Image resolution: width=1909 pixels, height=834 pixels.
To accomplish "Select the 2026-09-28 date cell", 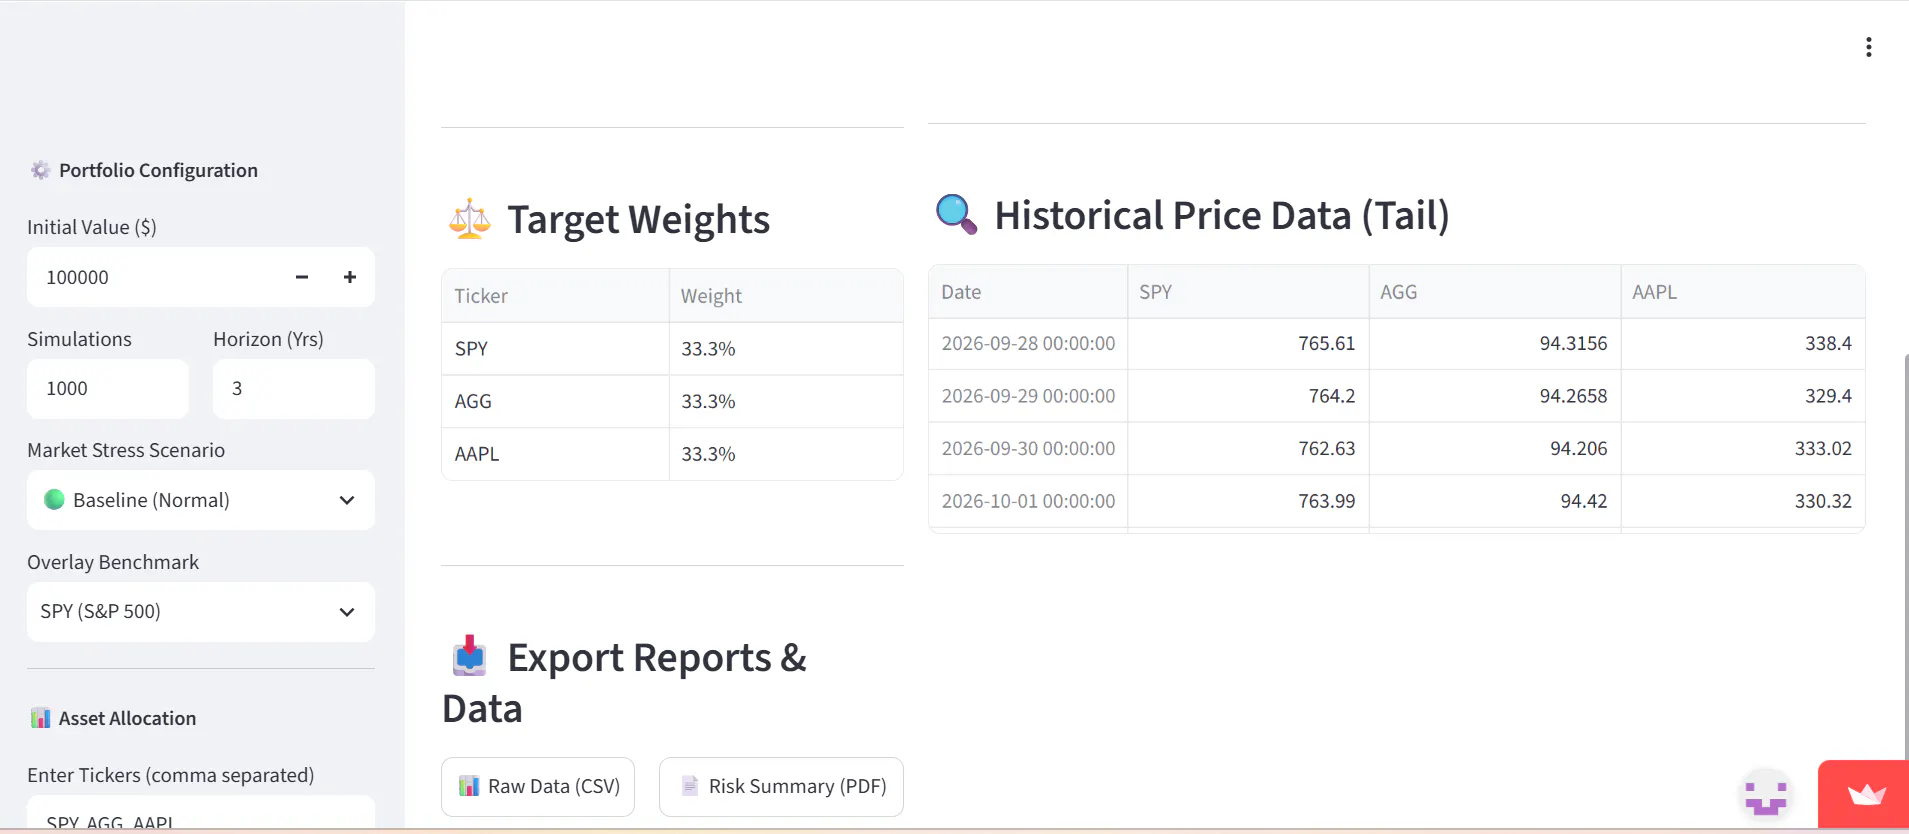I will pos(1028,344).
